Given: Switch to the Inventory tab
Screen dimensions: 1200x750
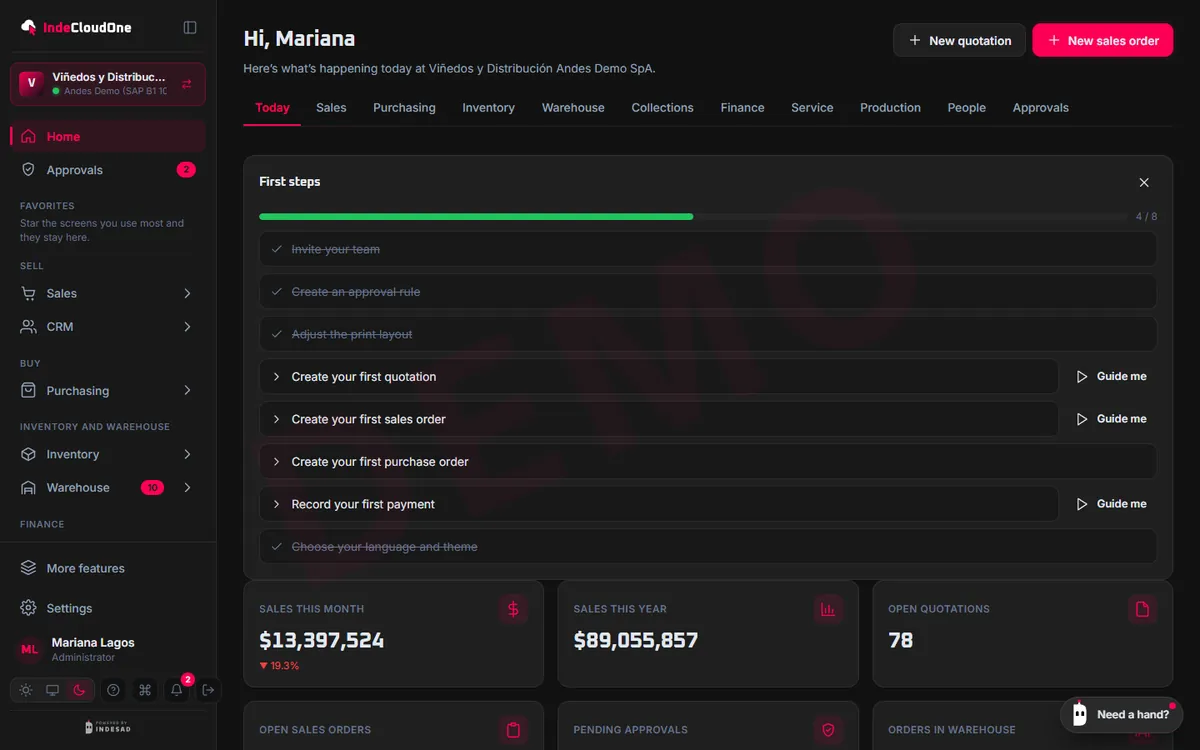Looking at the screenshot, I should click(488, 108).
